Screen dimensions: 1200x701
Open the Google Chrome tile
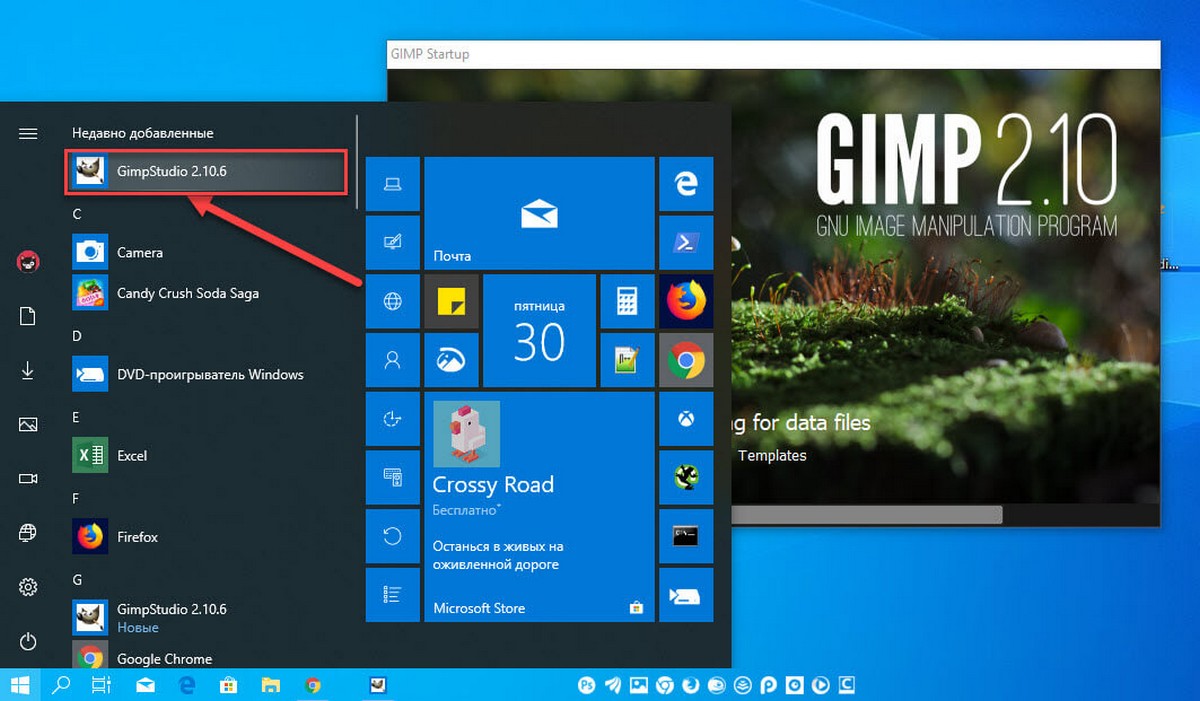click(686, 360)
